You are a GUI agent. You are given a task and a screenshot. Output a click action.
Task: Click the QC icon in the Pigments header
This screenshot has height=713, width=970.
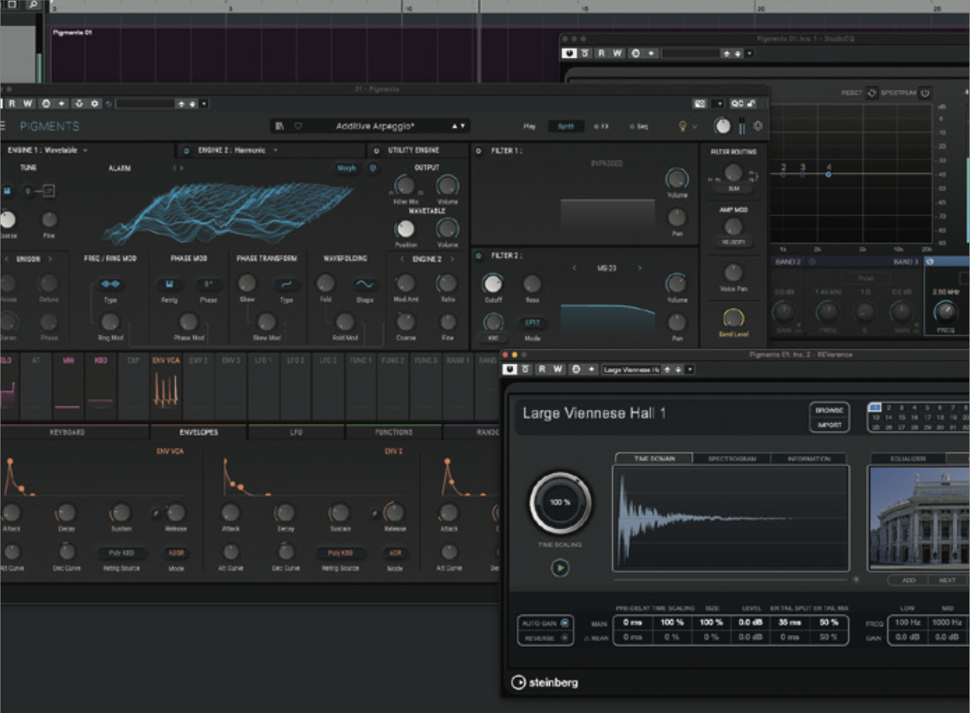point(737,103)
